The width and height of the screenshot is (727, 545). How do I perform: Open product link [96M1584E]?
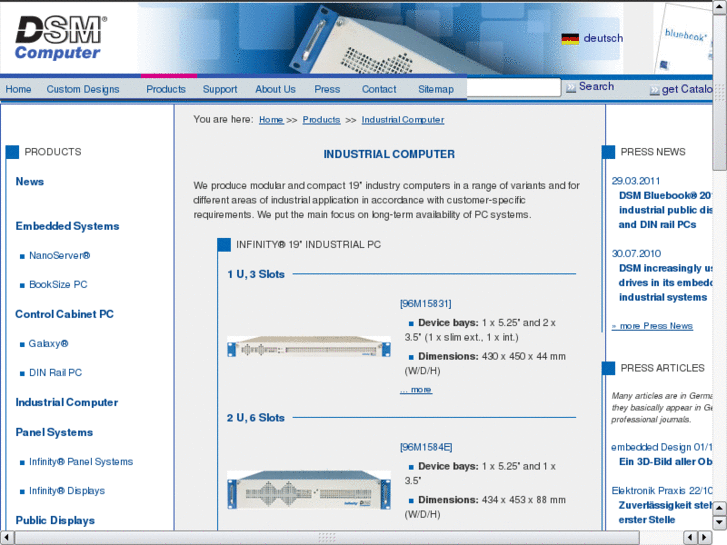click(x=426, y=447)
